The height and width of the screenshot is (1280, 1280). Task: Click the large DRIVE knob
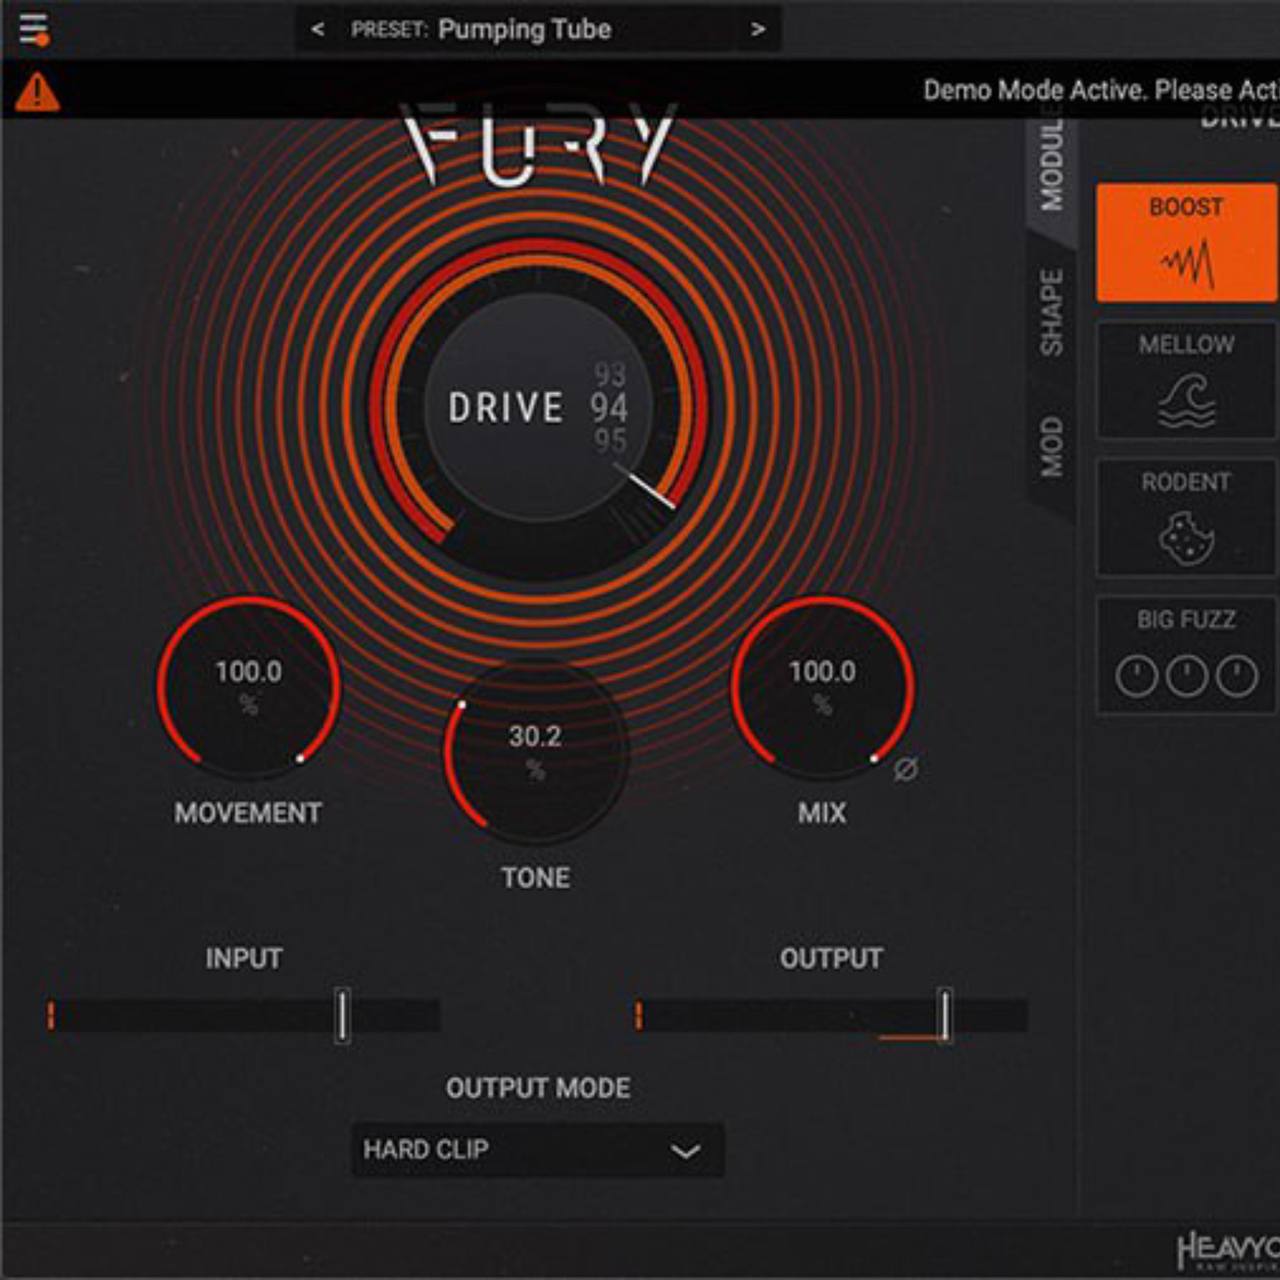538,407
